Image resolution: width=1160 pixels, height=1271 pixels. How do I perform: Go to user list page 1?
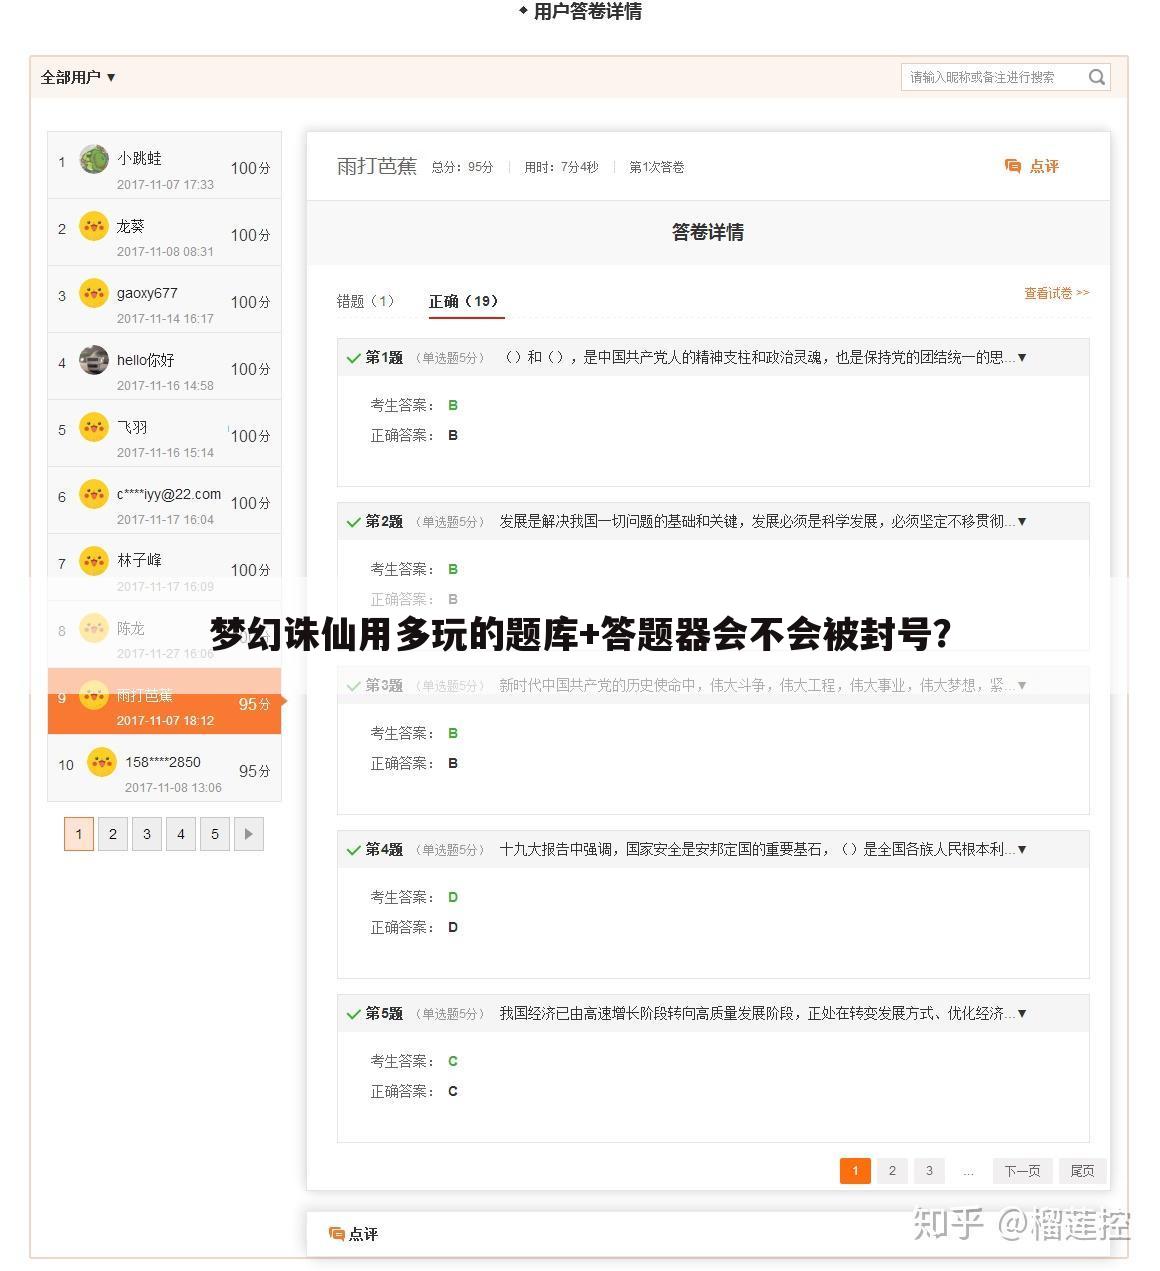(x=79, y=834)
